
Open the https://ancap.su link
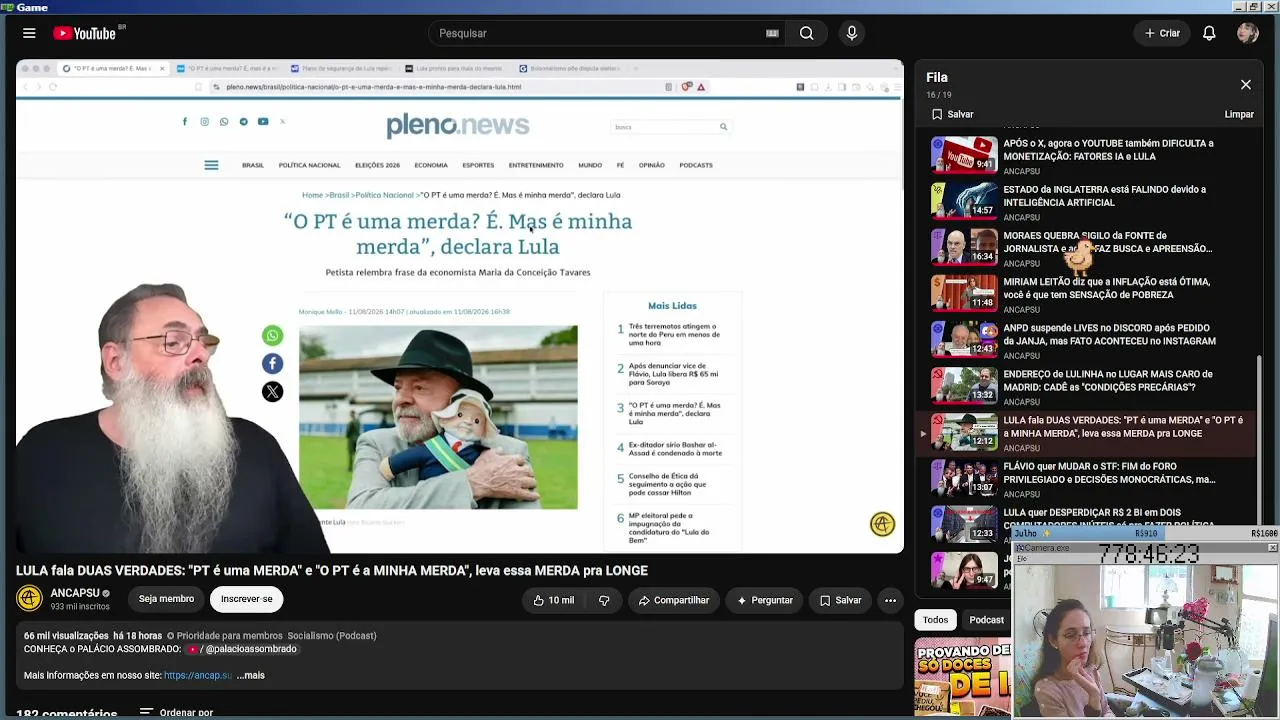[198, 675]
